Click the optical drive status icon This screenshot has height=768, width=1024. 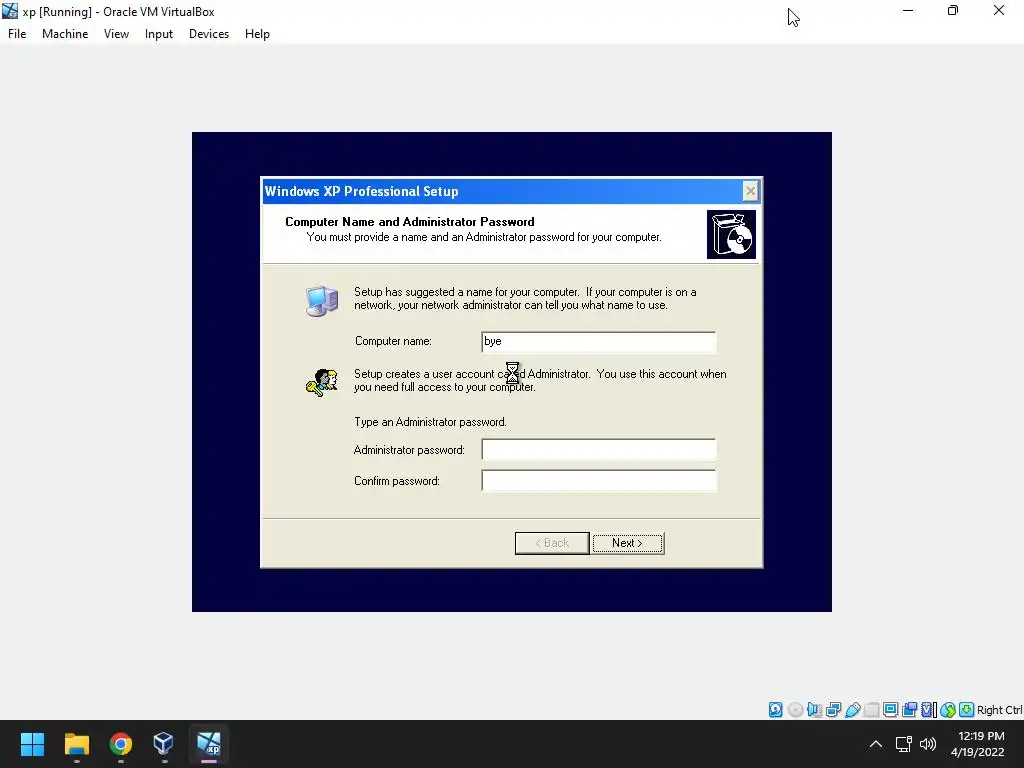pyautogui.click(x=795, y=710)
